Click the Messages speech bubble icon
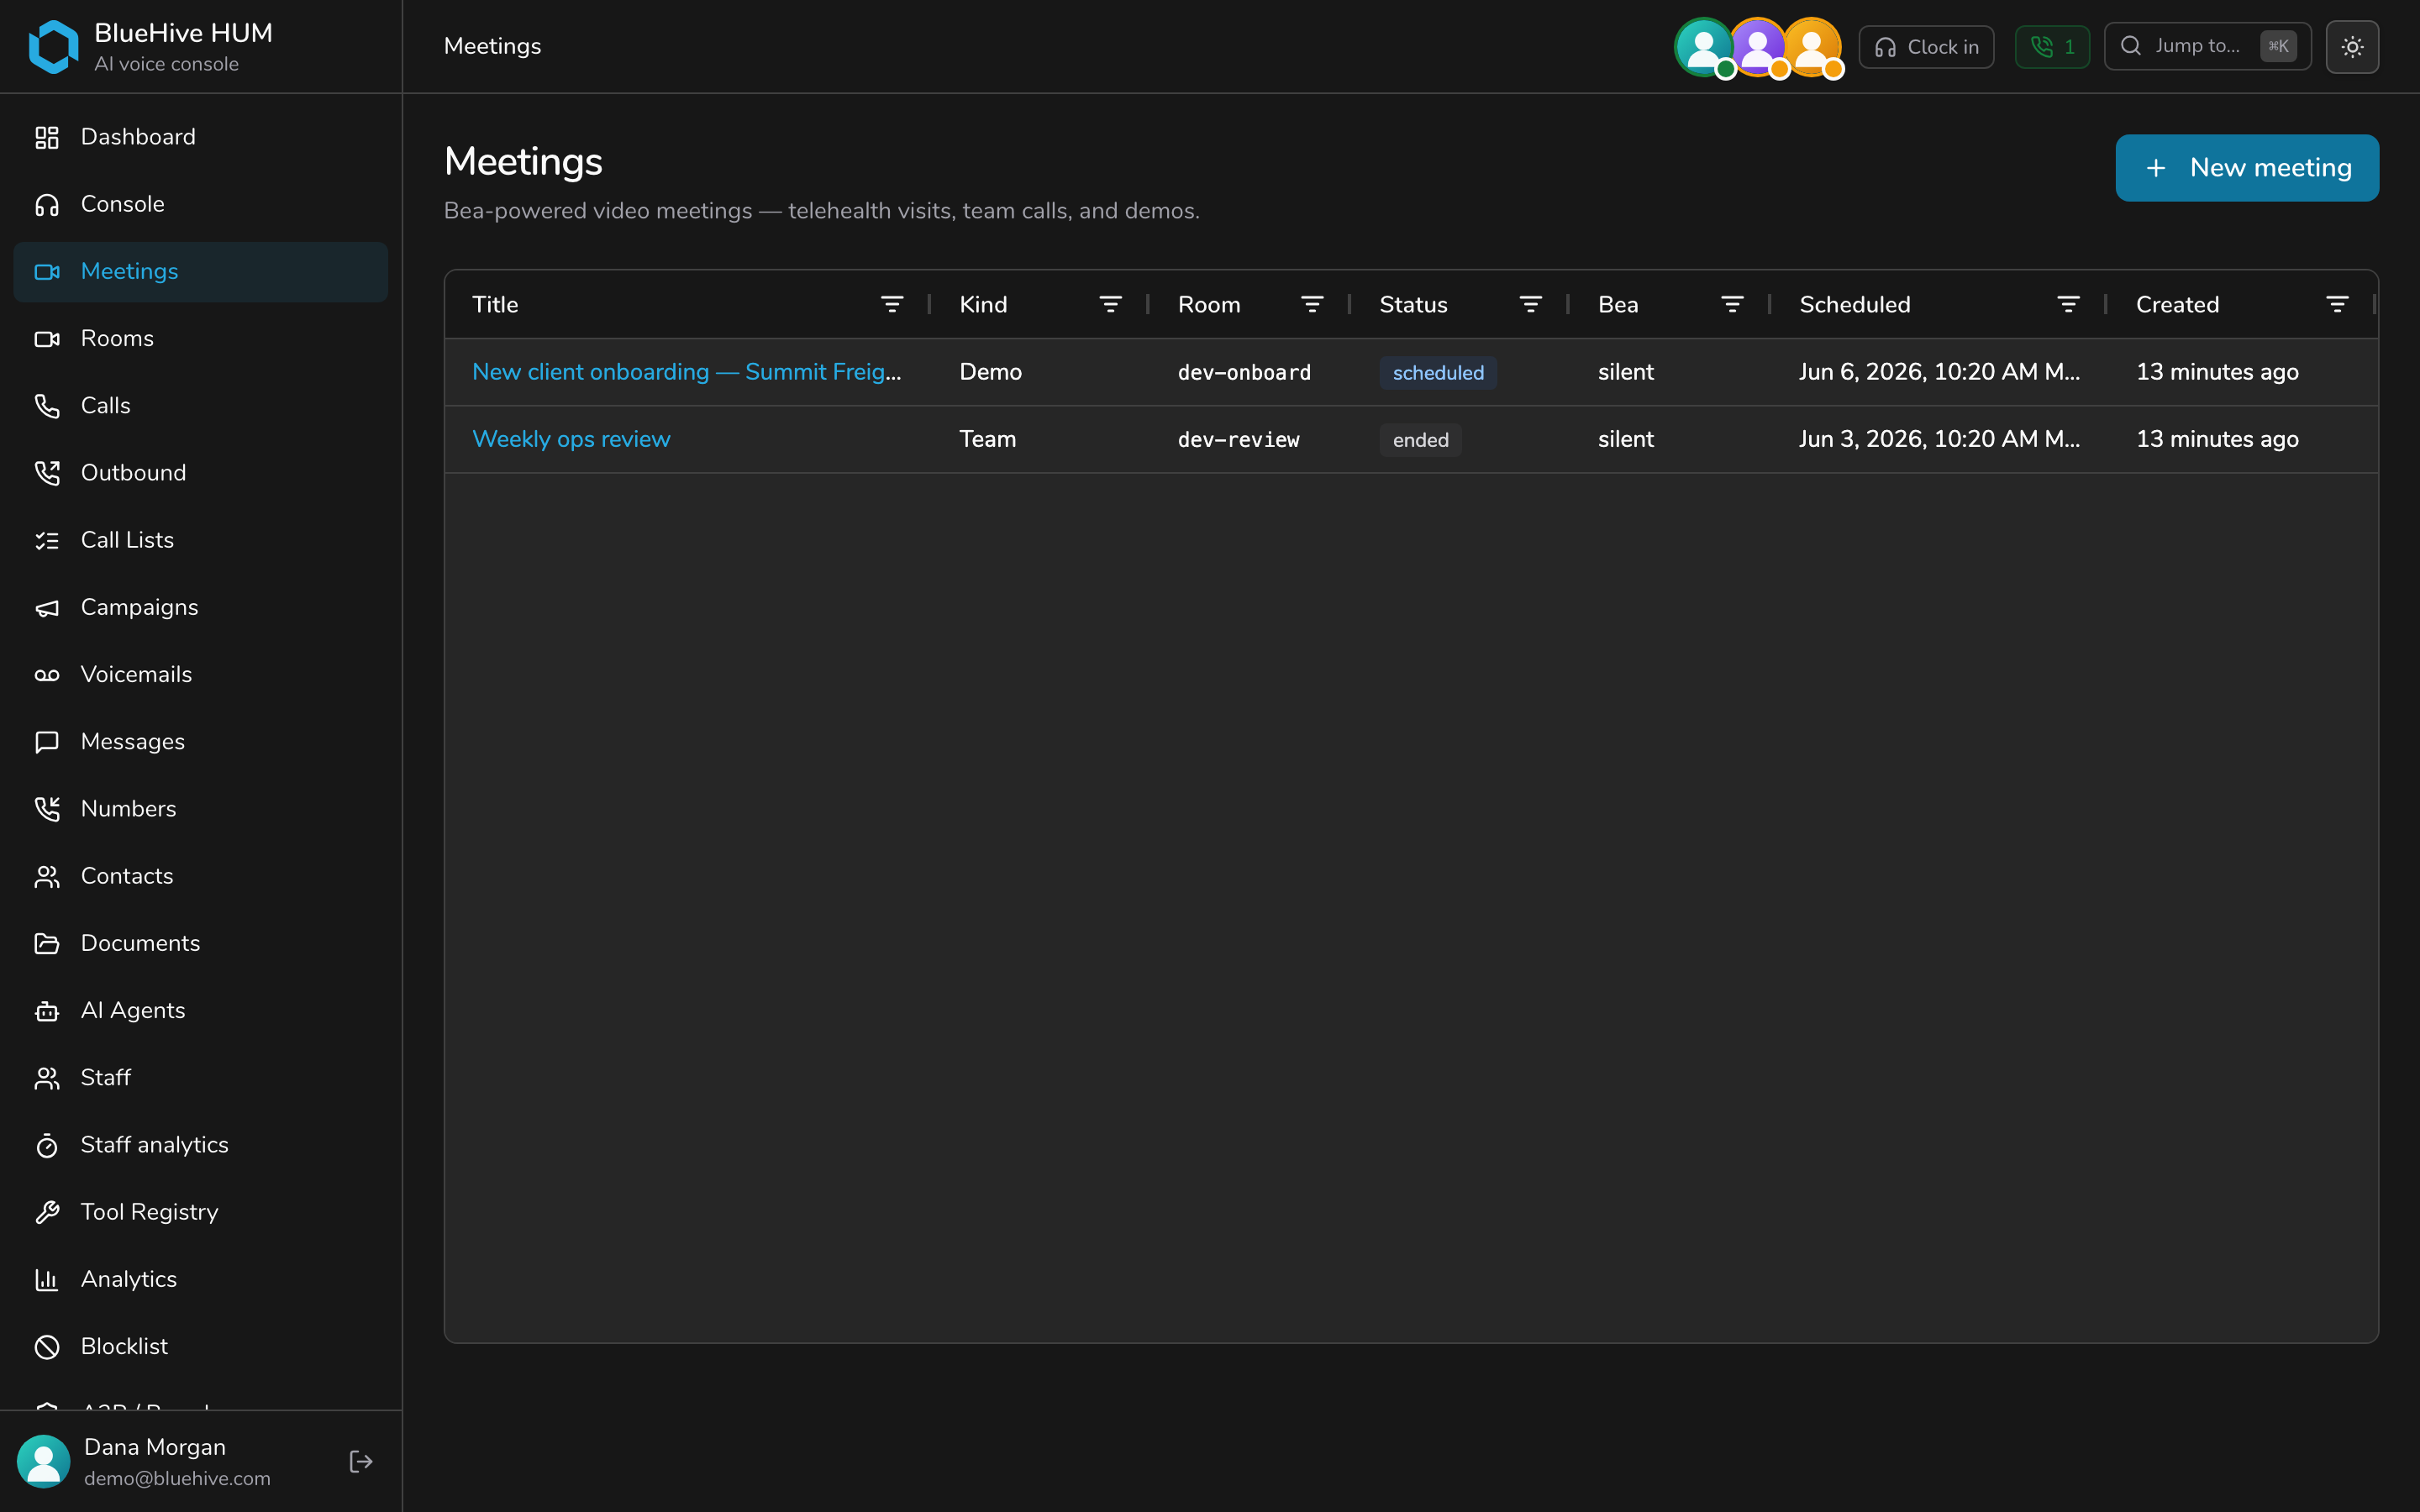The width and height of the screenshot is (2420, 1512). pos(47,742)
